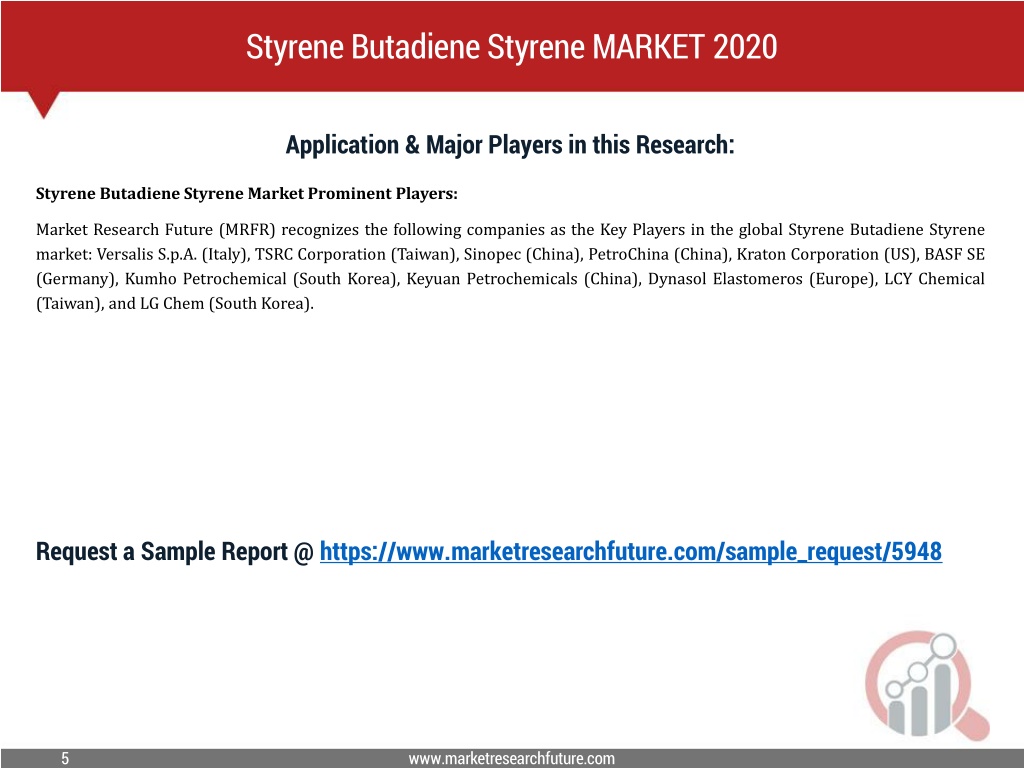Click the 'Styrene Butadiene Styrene MARKET 2020' title

(x=511, y=46)
